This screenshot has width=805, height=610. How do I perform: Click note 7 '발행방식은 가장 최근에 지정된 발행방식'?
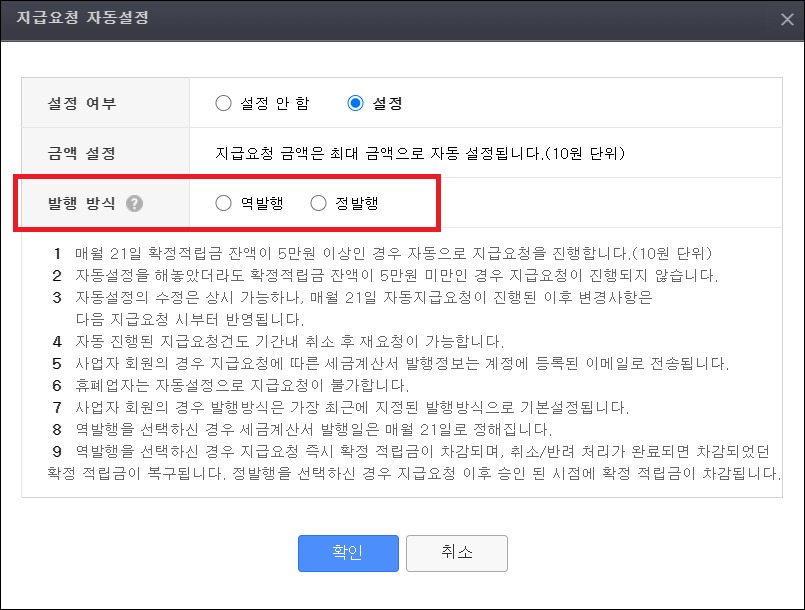(x=352, y=408)
